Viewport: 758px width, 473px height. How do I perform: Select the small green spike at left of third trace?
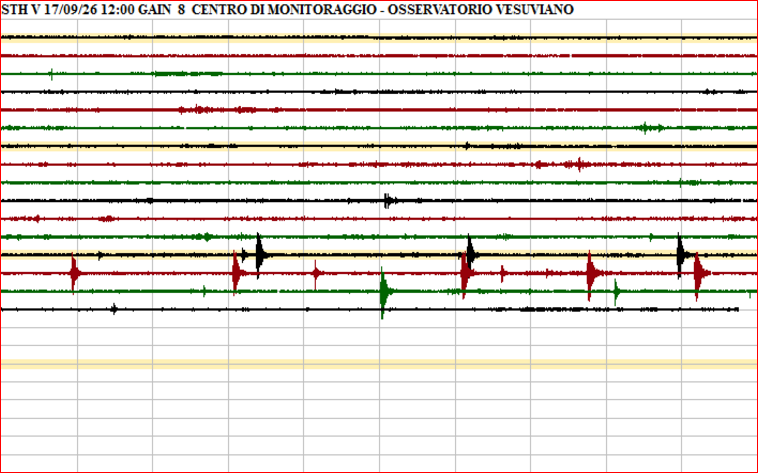(51, 73)
